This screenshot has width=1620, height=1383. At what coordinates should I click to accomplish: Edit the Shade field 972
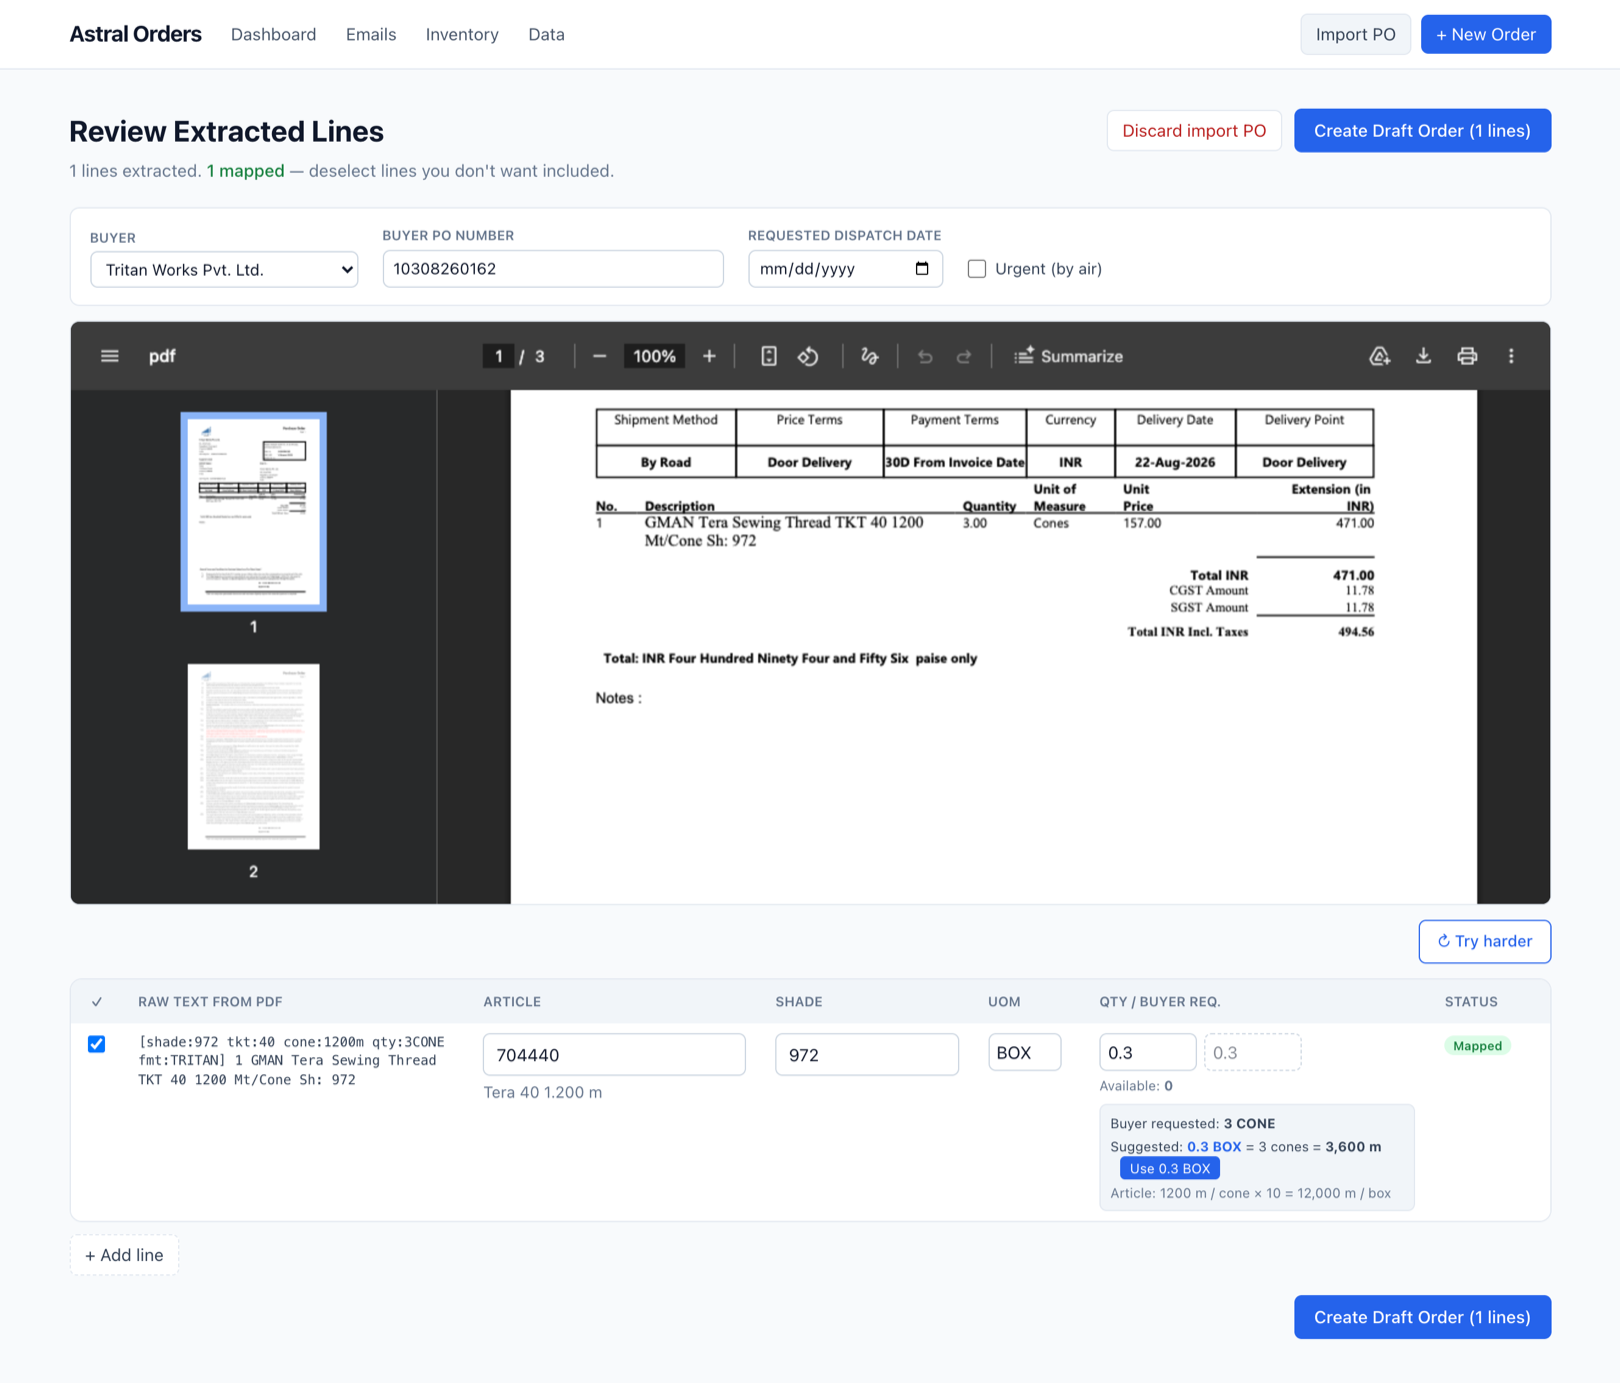[867, 1054]
